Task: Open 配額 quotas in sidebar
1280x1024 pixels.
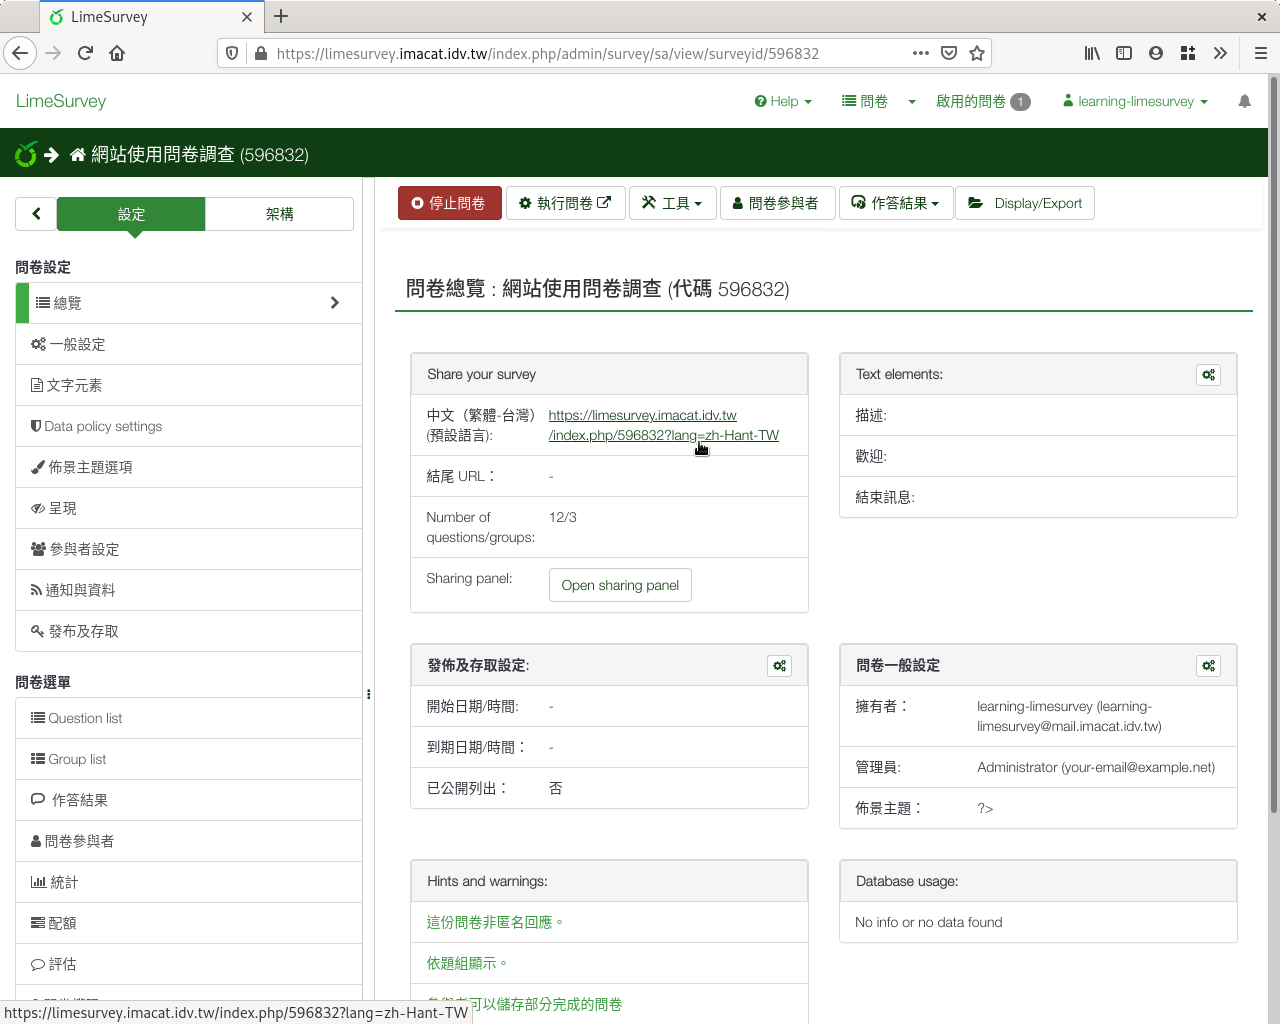Action: tap(189, 923)
